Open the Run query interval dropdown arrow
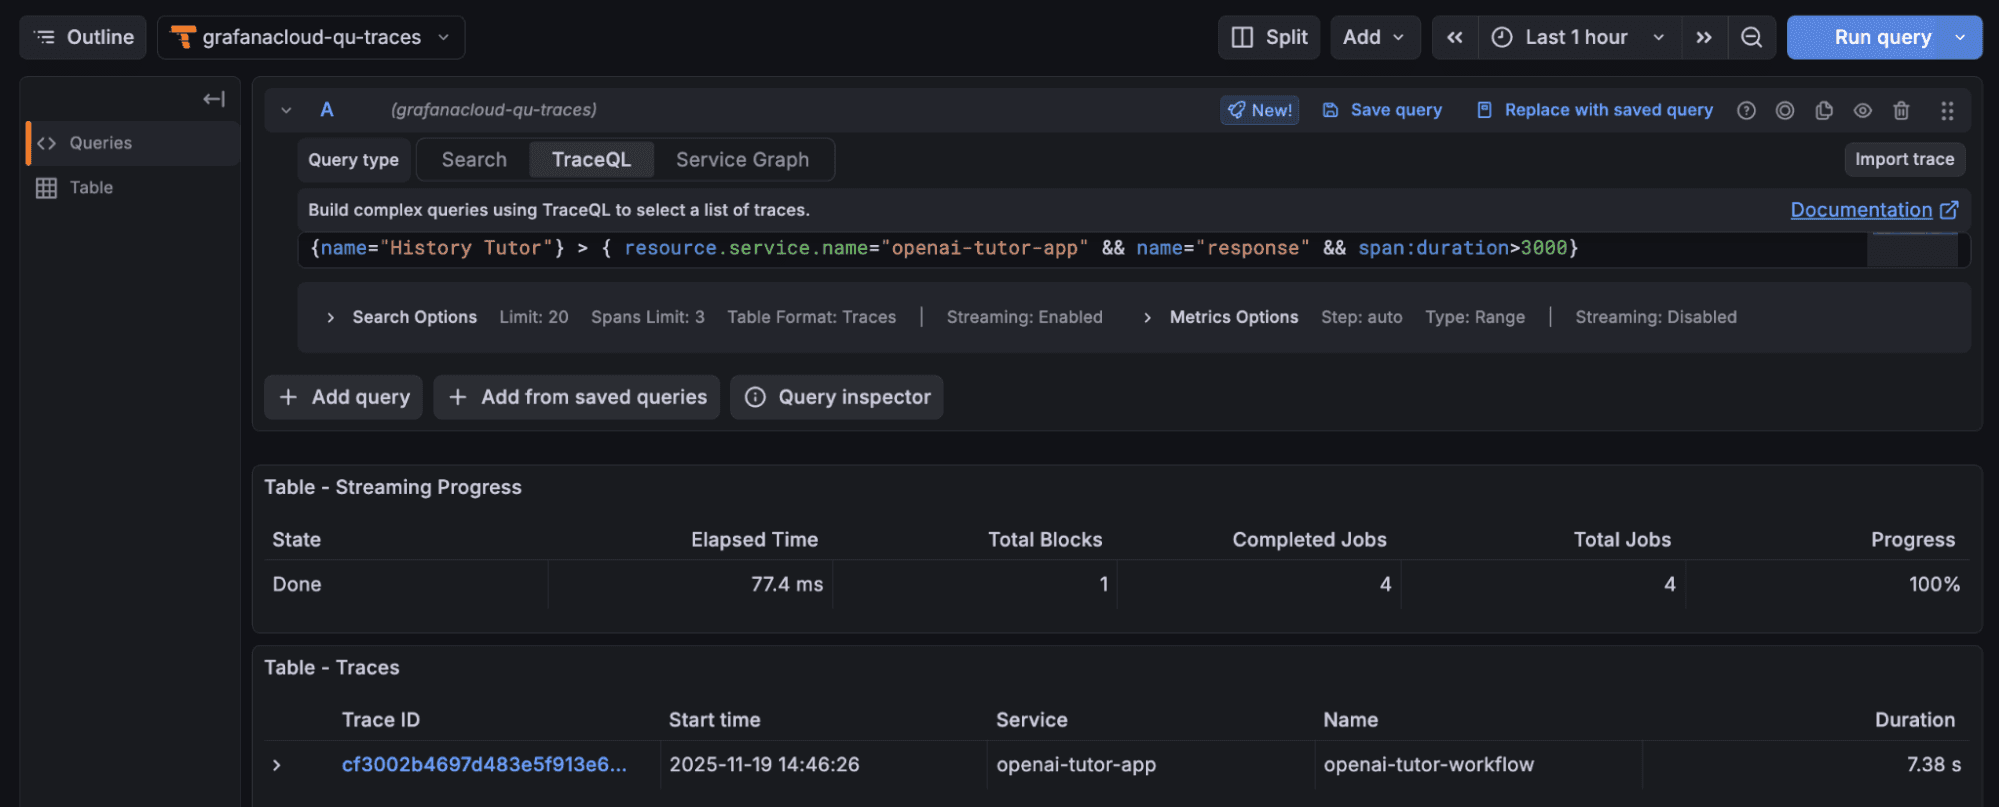 point(1961,37)
